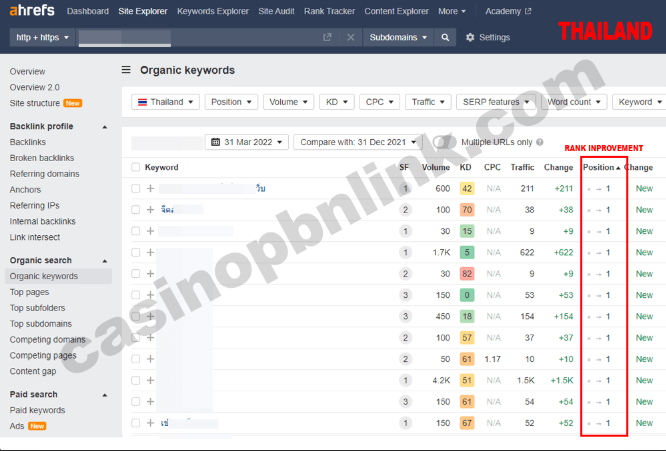Open the KD filter dropdown
Screen dimensions: 666x451
pos(336,102)
